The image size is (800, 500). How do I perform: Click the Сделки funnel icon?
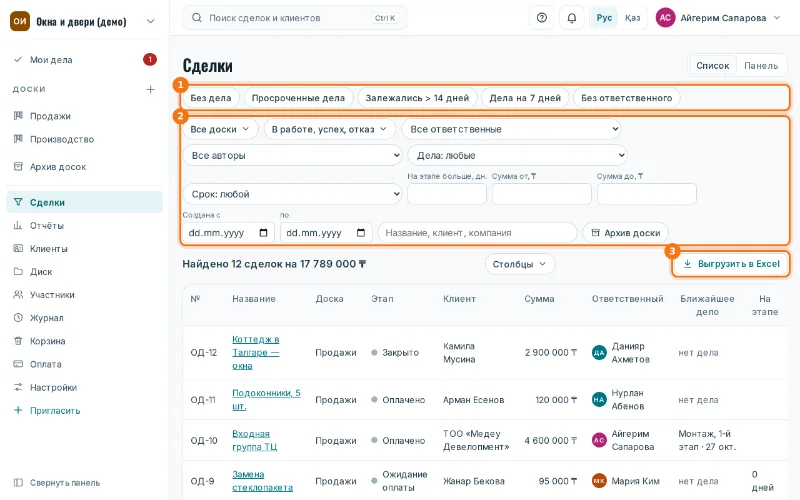click(x=18, y=202)
